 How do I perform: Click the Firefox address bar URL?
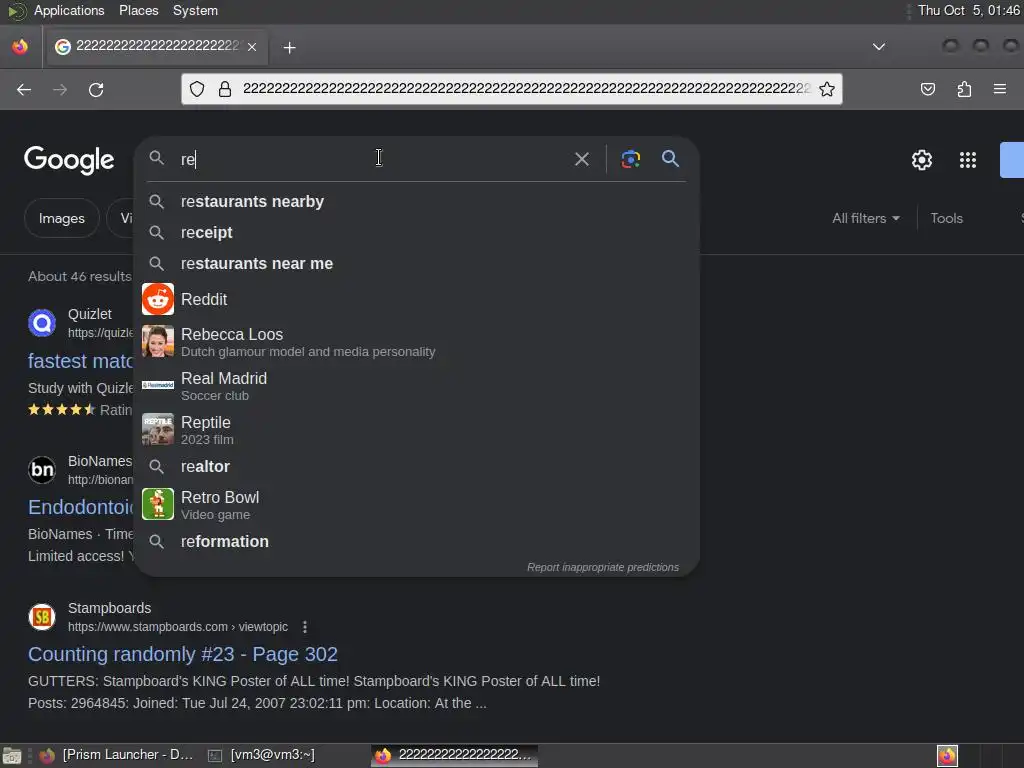[526, 89]
